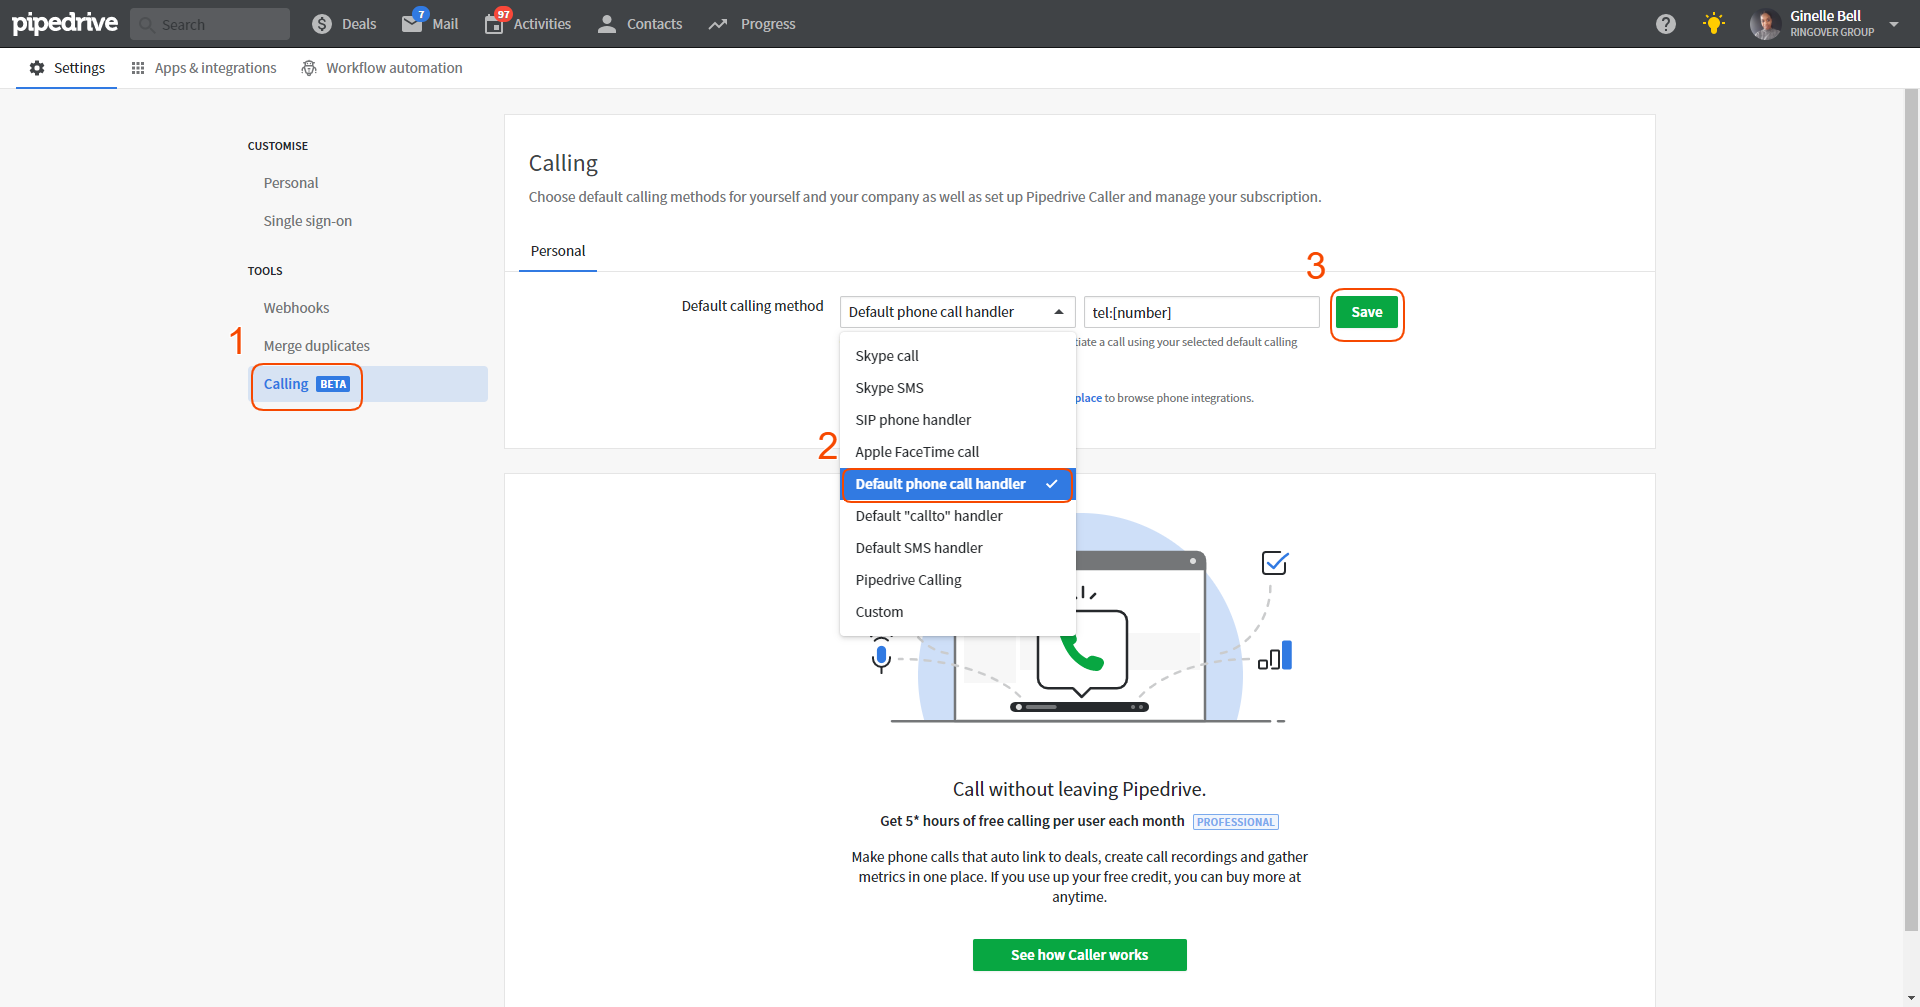The width and height of the screenshot is (1920, 1007).
Task: Click Ginelle Bell profile avatar
Action: [x=1765, y=24]
